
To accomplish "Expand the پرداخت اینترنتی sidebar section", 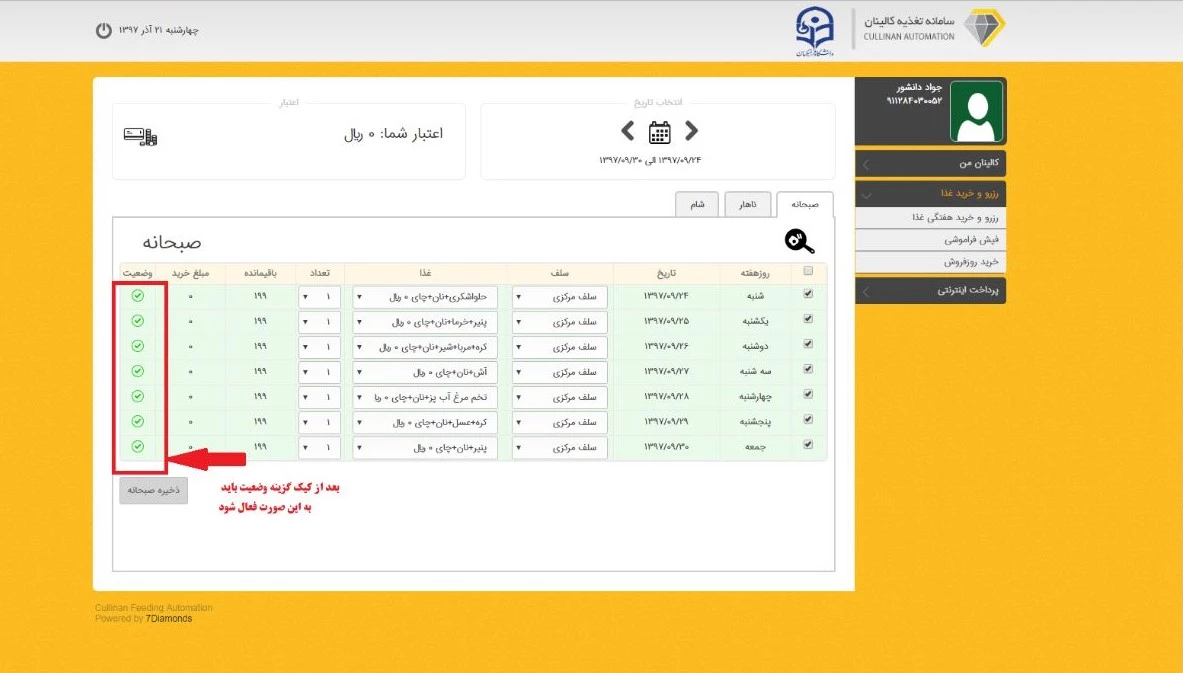I will [930, 291].
